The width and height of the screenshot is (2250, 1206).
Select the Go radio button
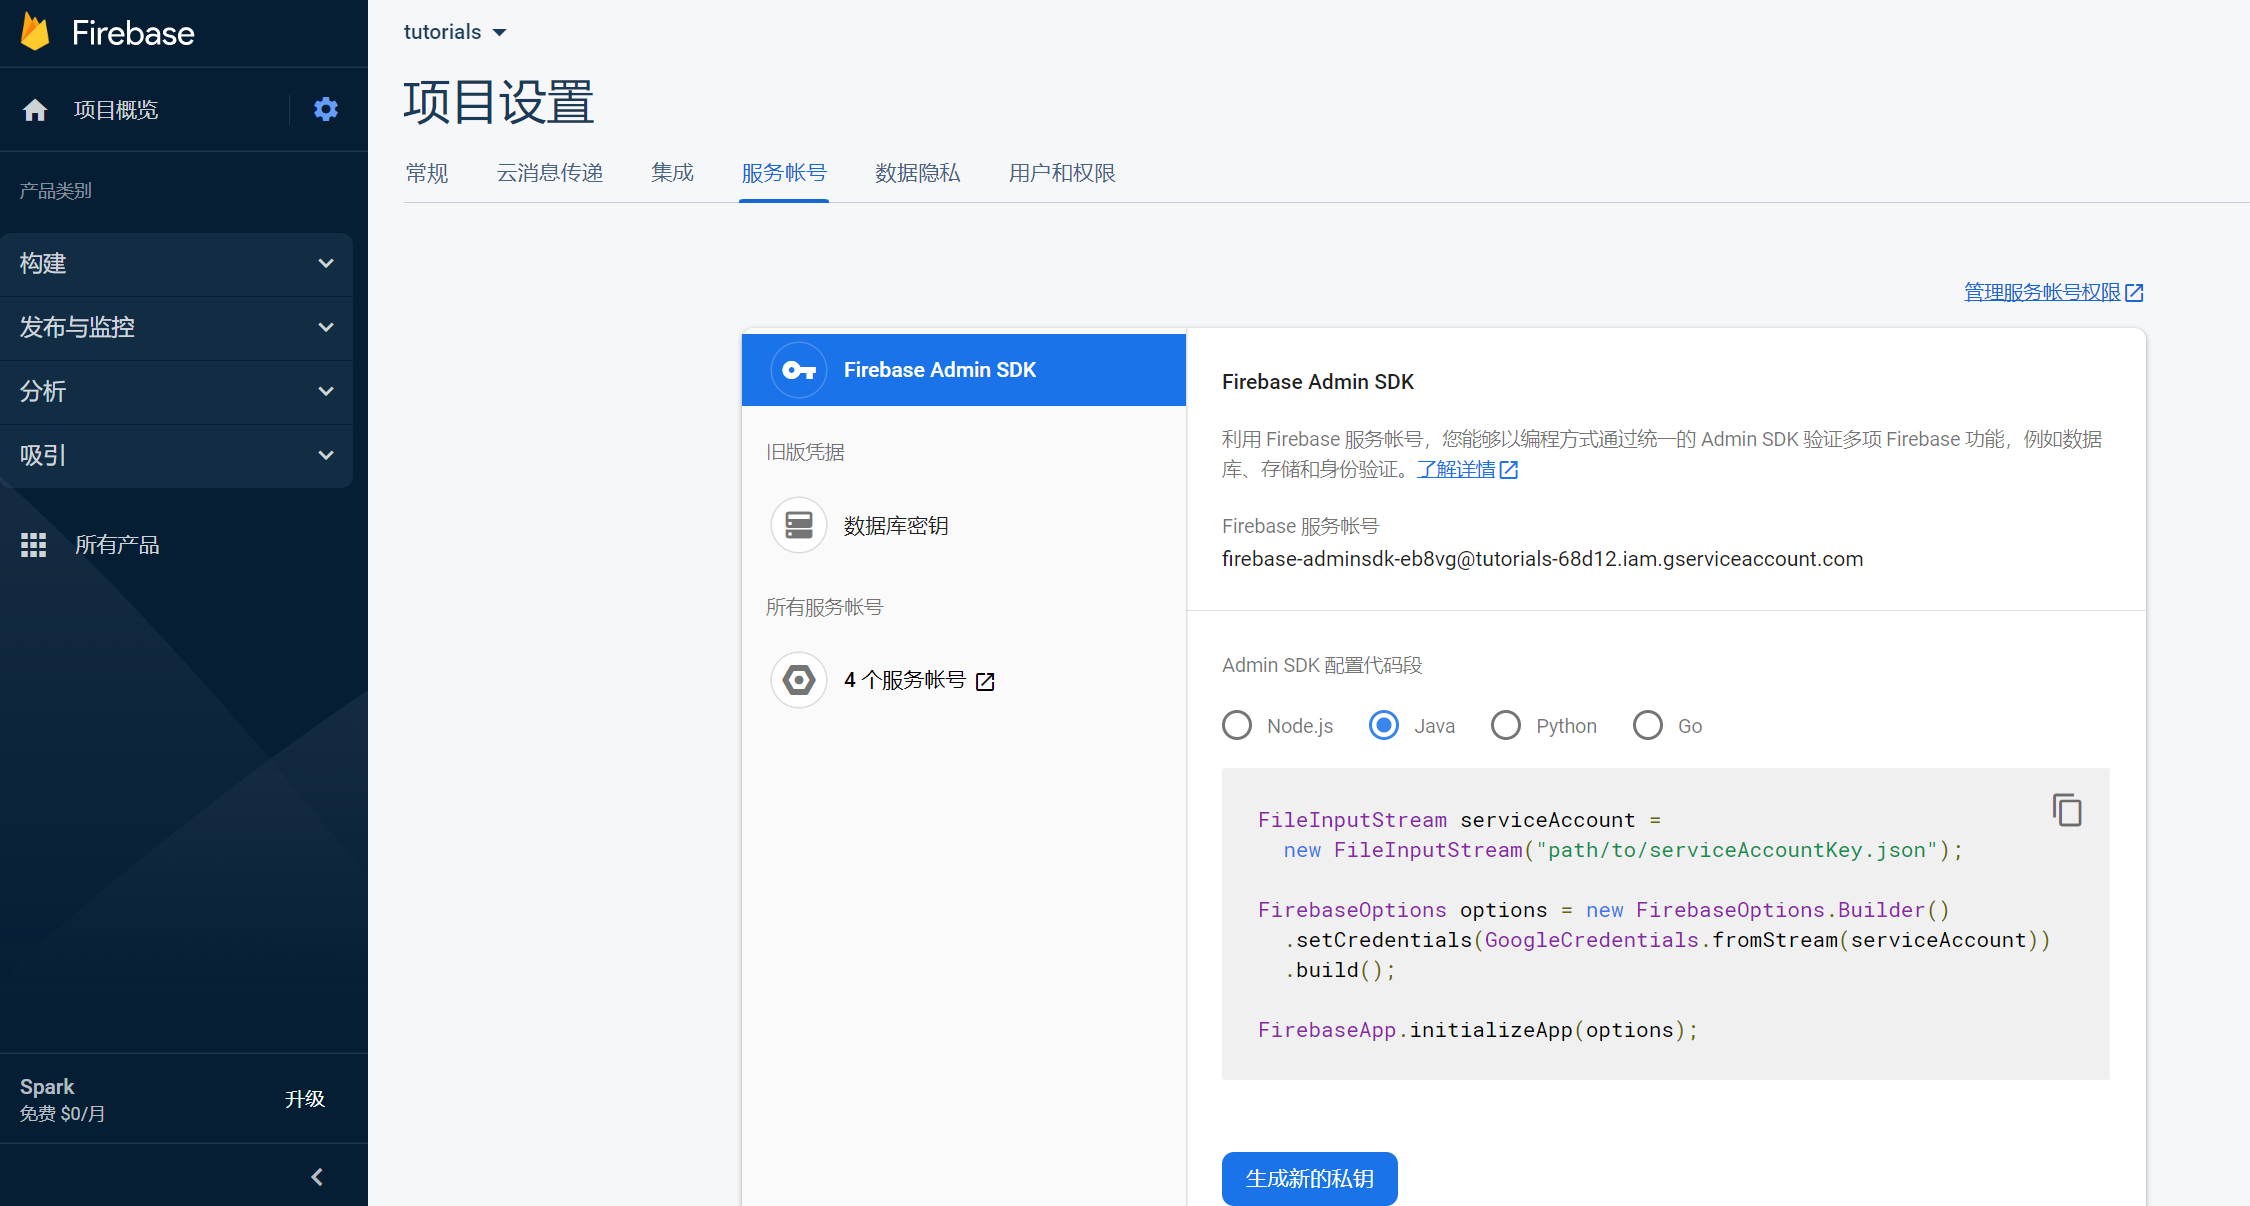1648,725
